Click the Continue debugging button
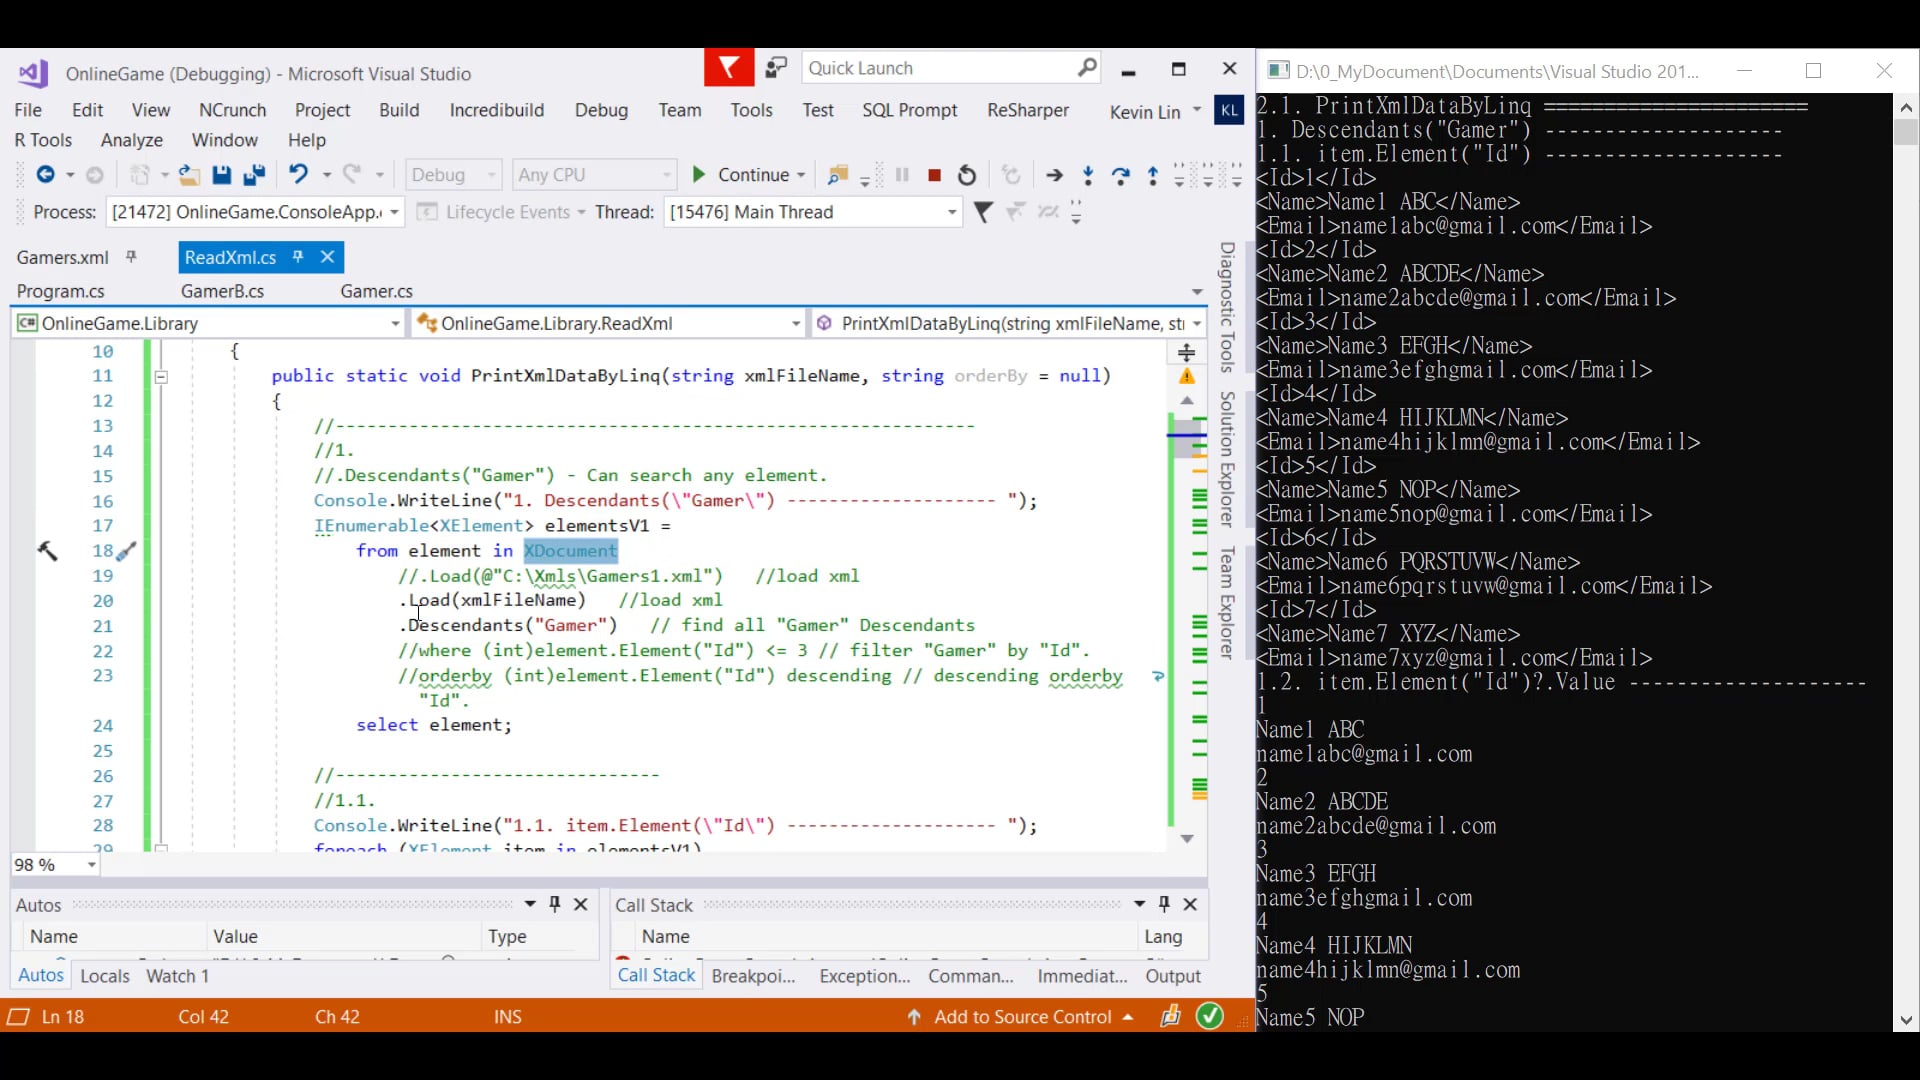 [740, 175]
